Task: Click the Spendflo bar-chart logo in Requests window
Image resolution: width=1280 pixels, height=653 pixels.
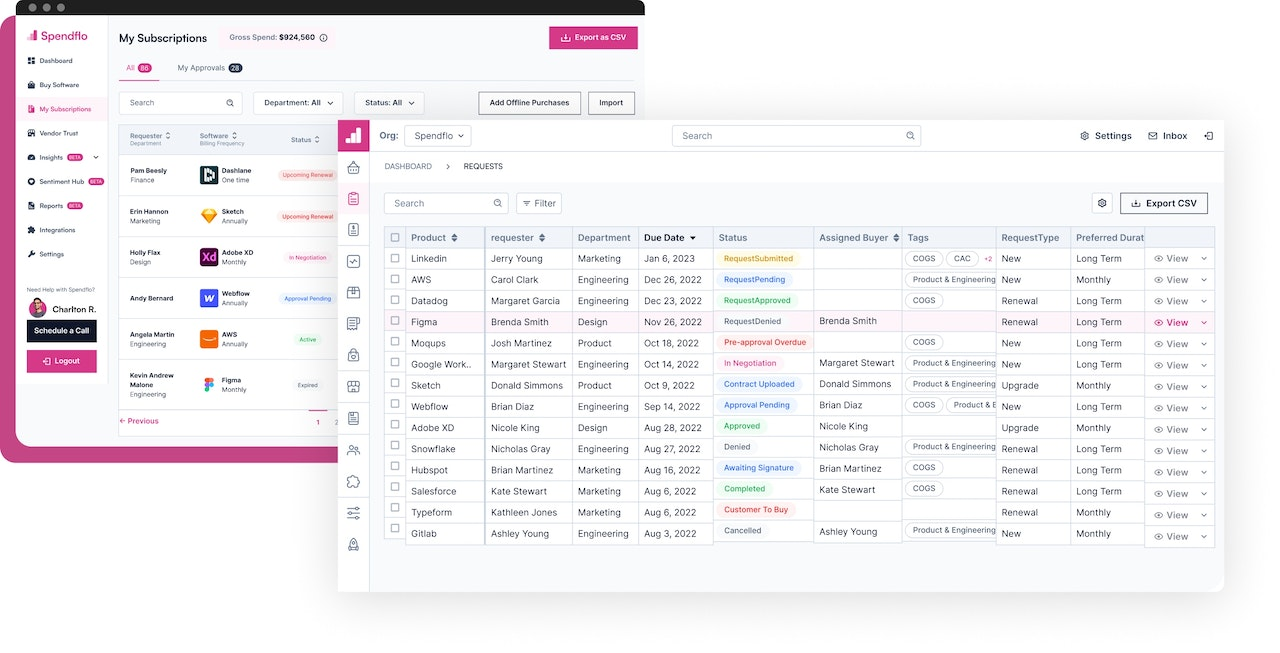Action: [353, 135]
